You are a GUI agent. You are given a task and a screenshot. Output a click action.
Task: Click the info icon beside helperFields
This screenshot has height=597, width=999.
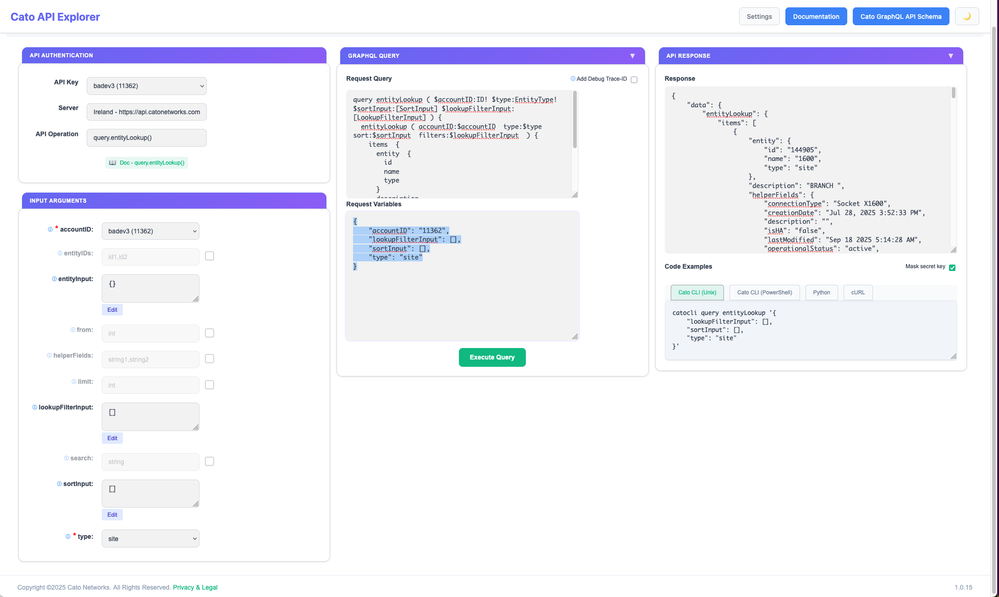[49, 355]
